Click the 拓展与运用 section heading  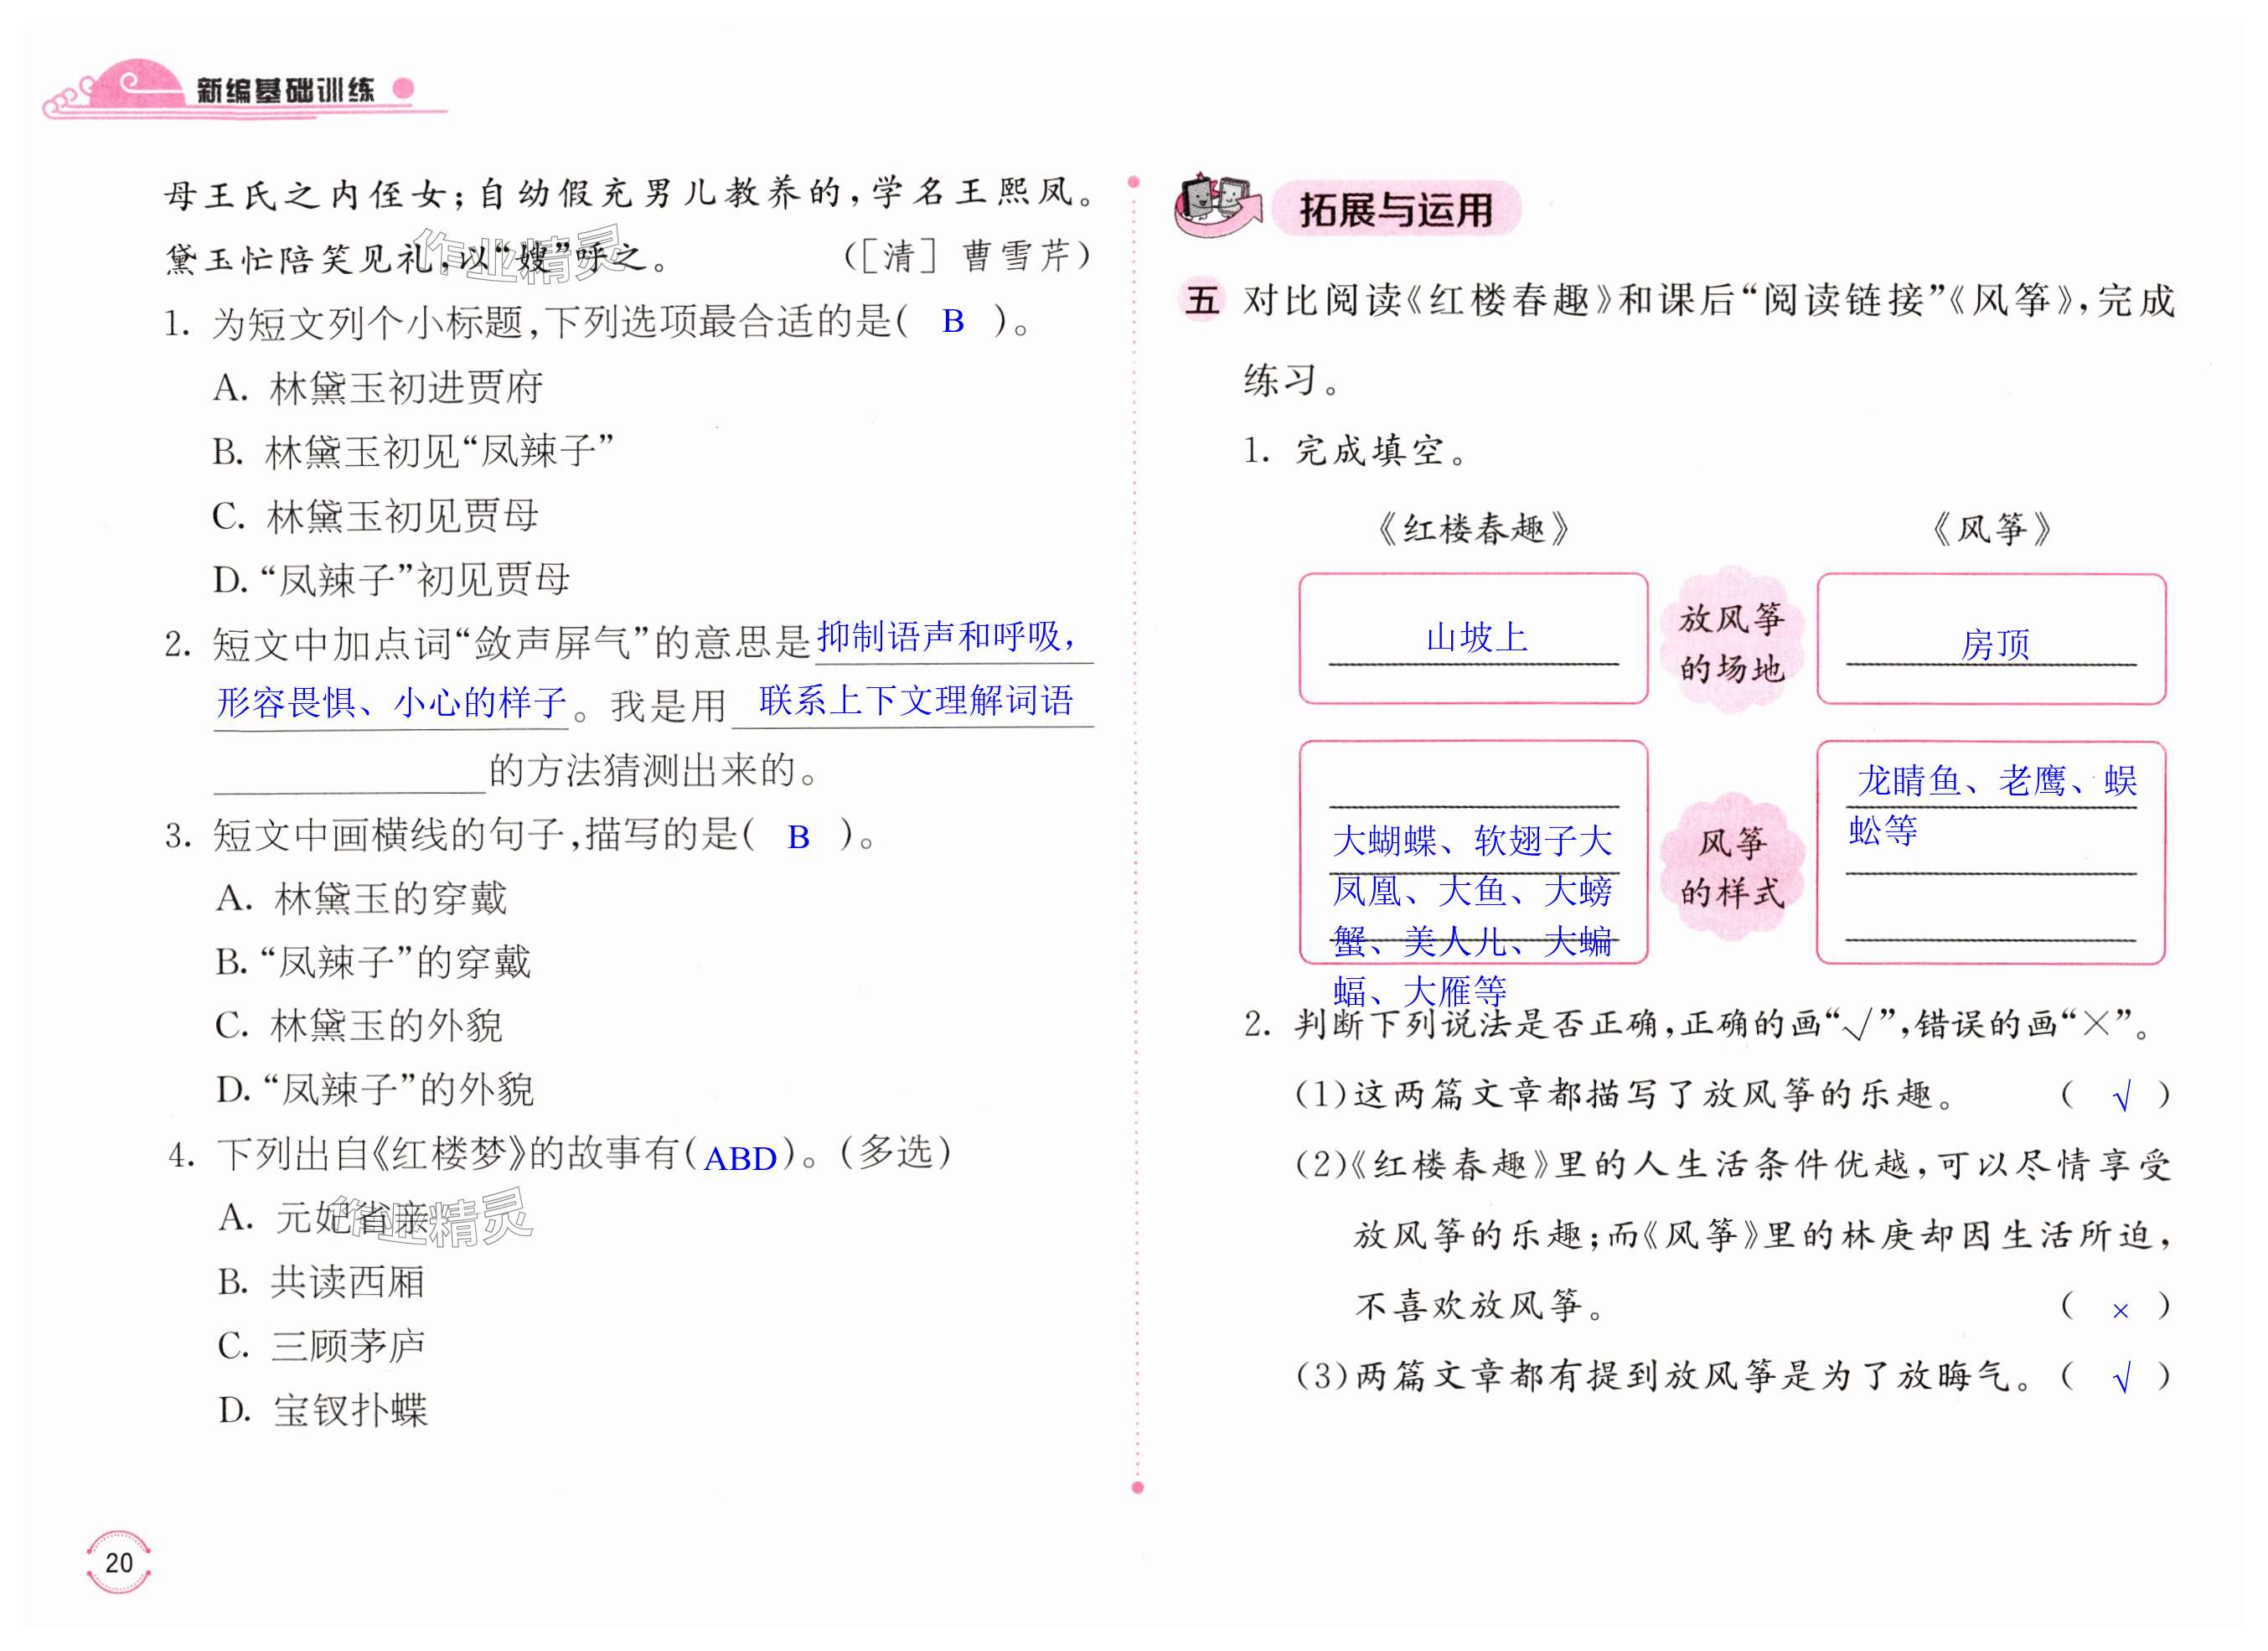click(x=1396, y=210)
